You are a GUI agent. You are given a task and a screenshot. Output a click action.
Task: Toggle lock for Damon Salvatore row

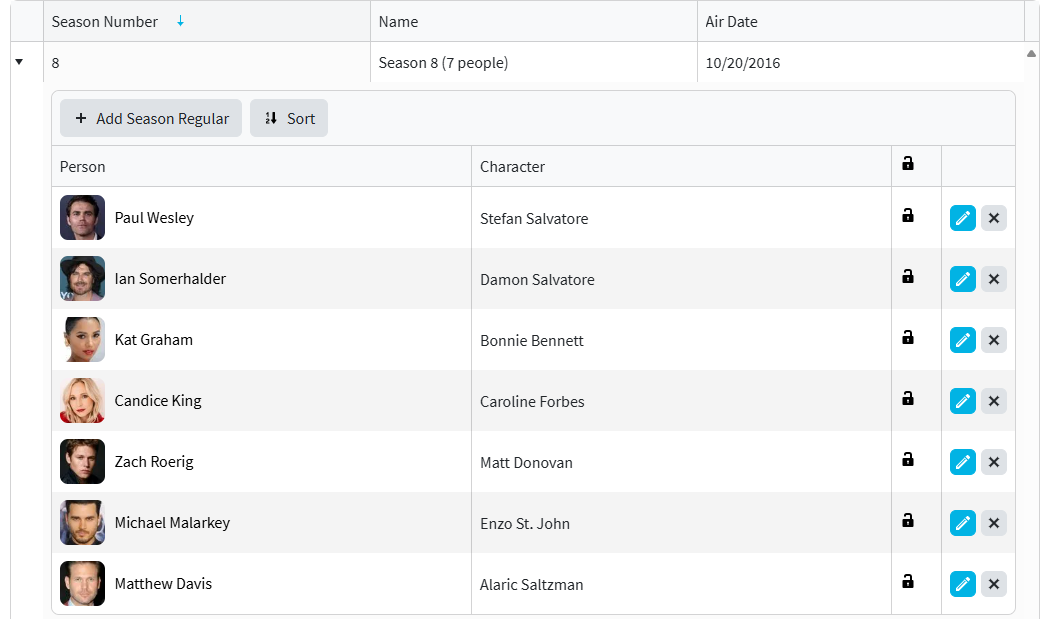pyautogui.click(x=908, y=276)
